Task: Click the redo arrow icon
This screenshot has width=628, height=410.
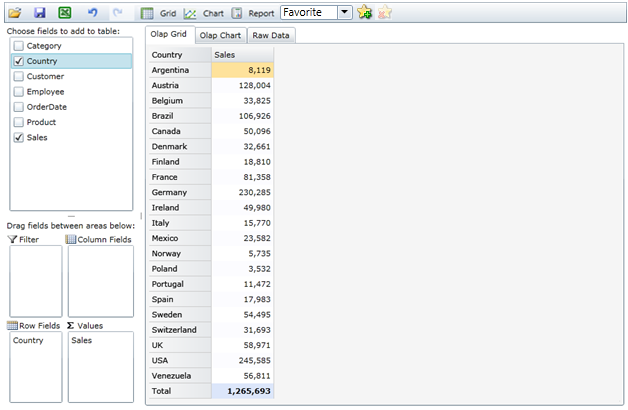Action: (x=118, y=13)
